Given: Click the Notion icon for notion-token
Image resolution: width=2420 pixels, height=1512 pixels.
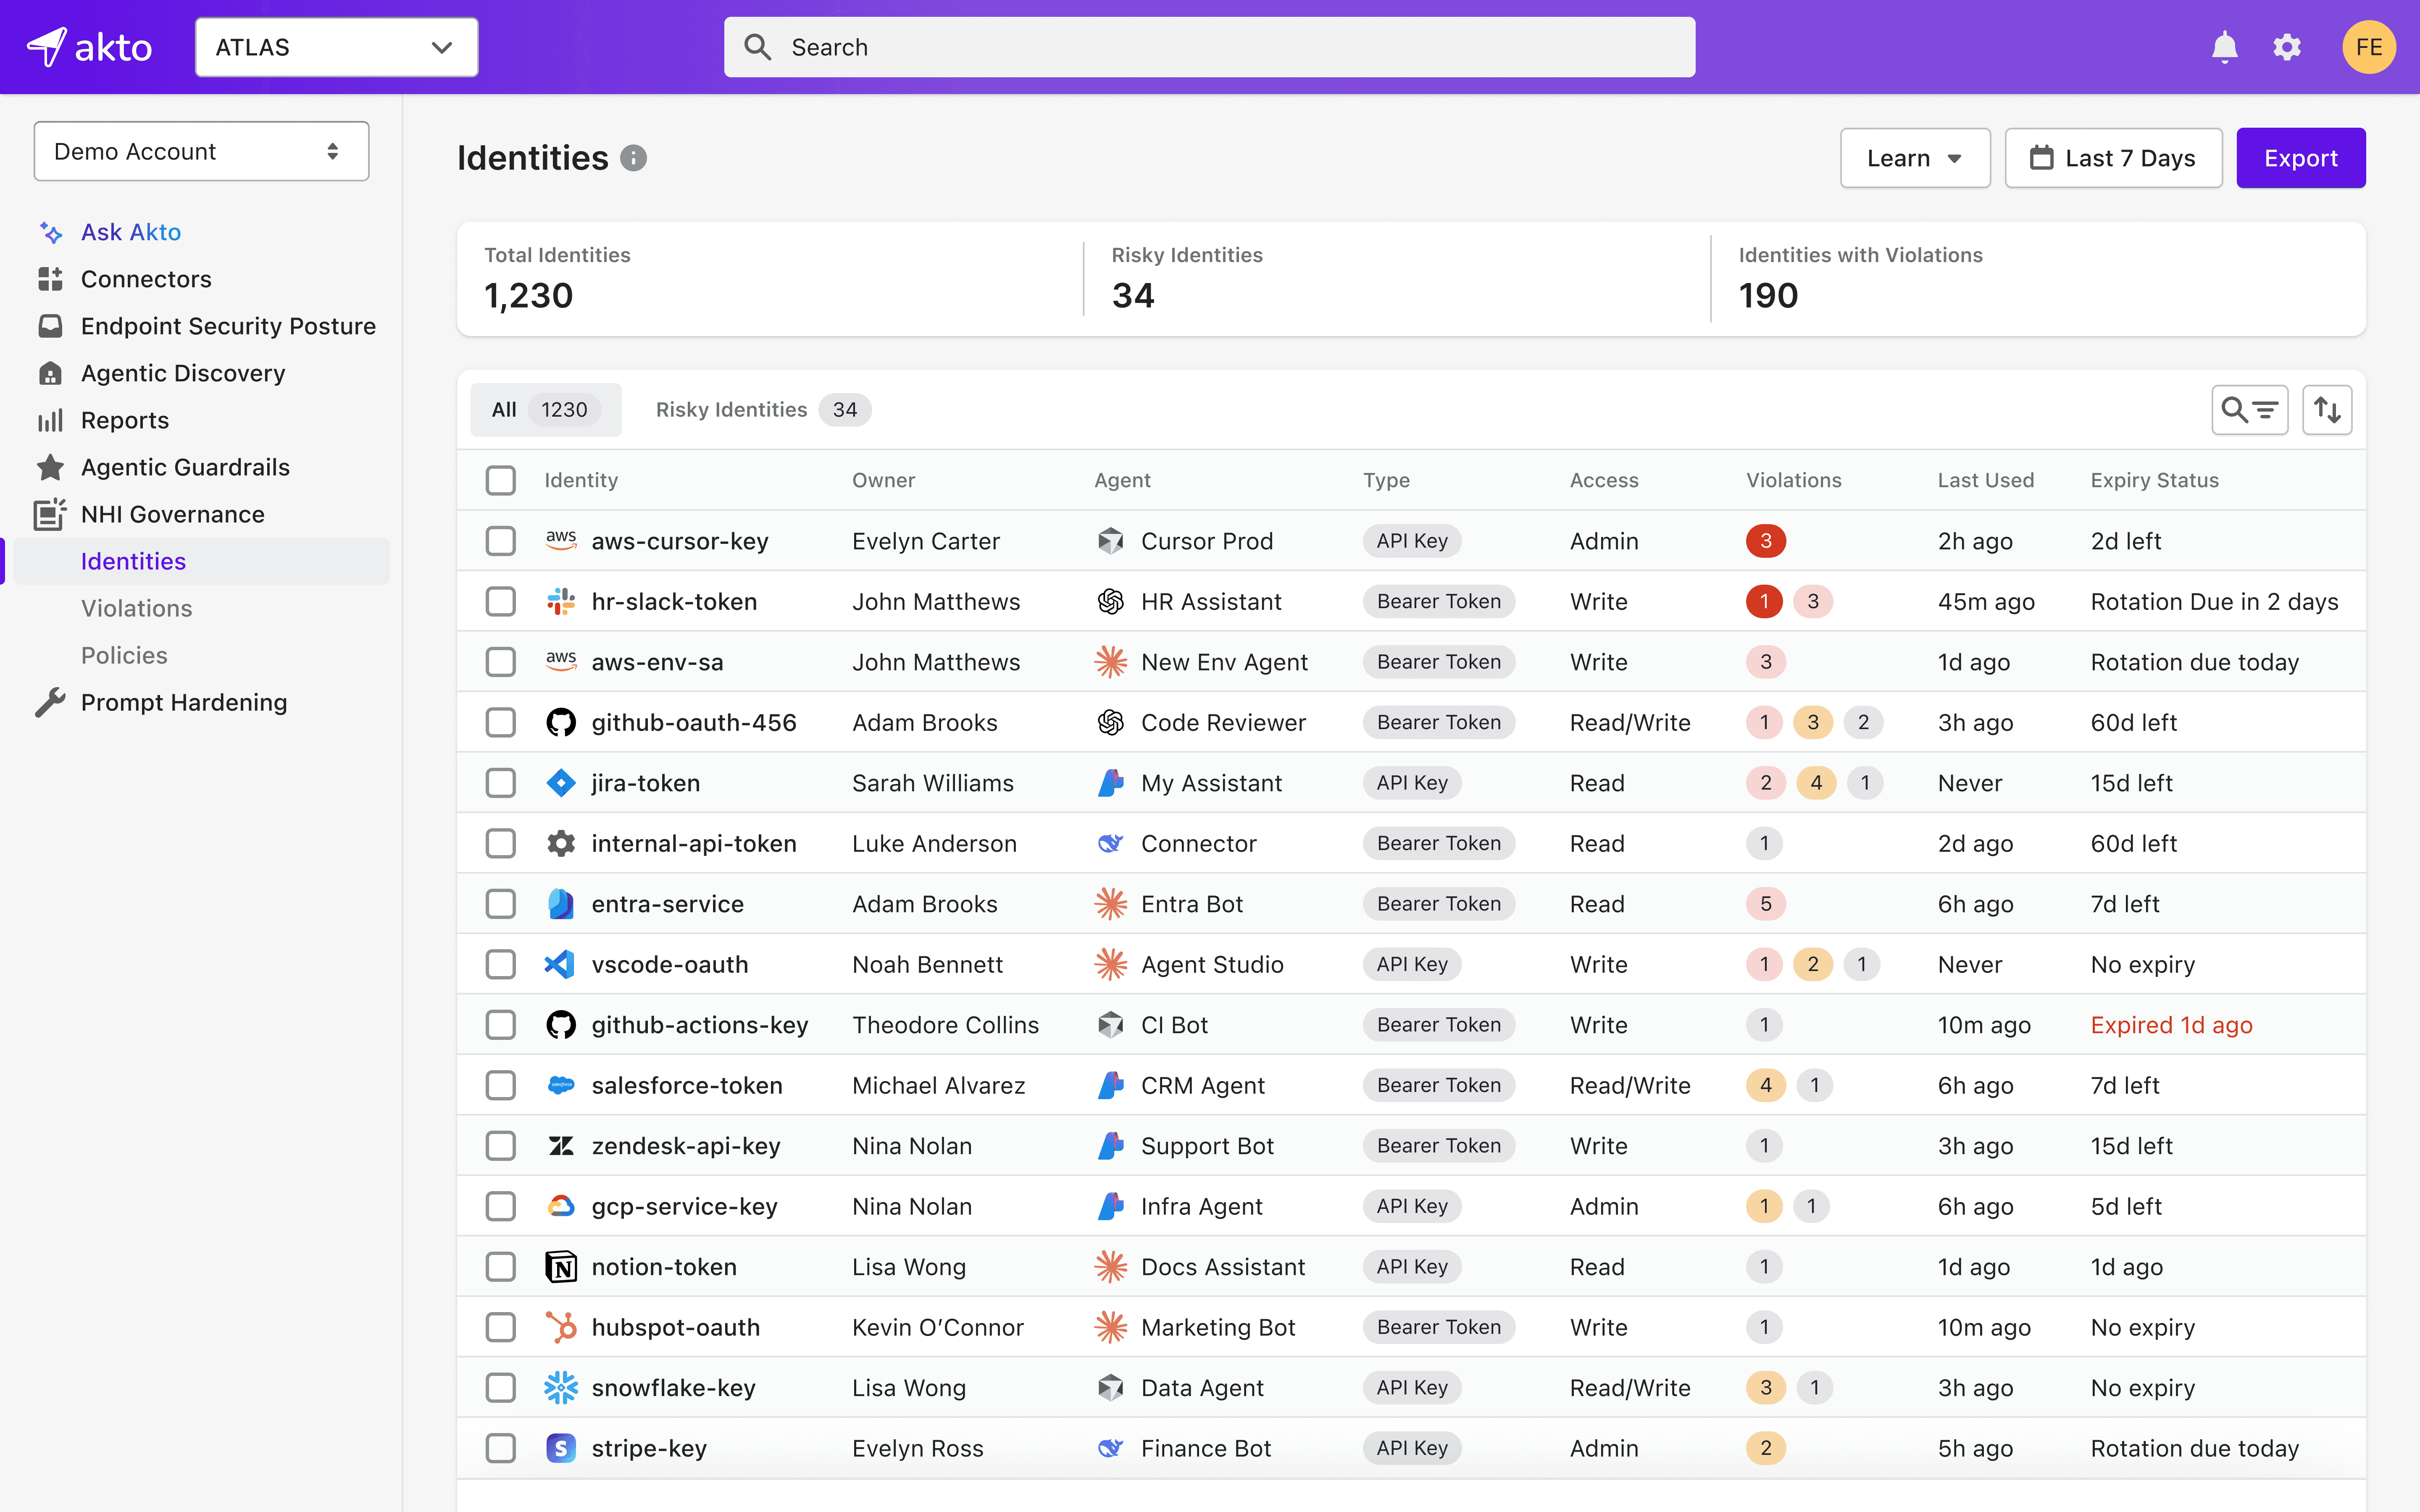Looking at the screenshot, I should click(561, 1267).
